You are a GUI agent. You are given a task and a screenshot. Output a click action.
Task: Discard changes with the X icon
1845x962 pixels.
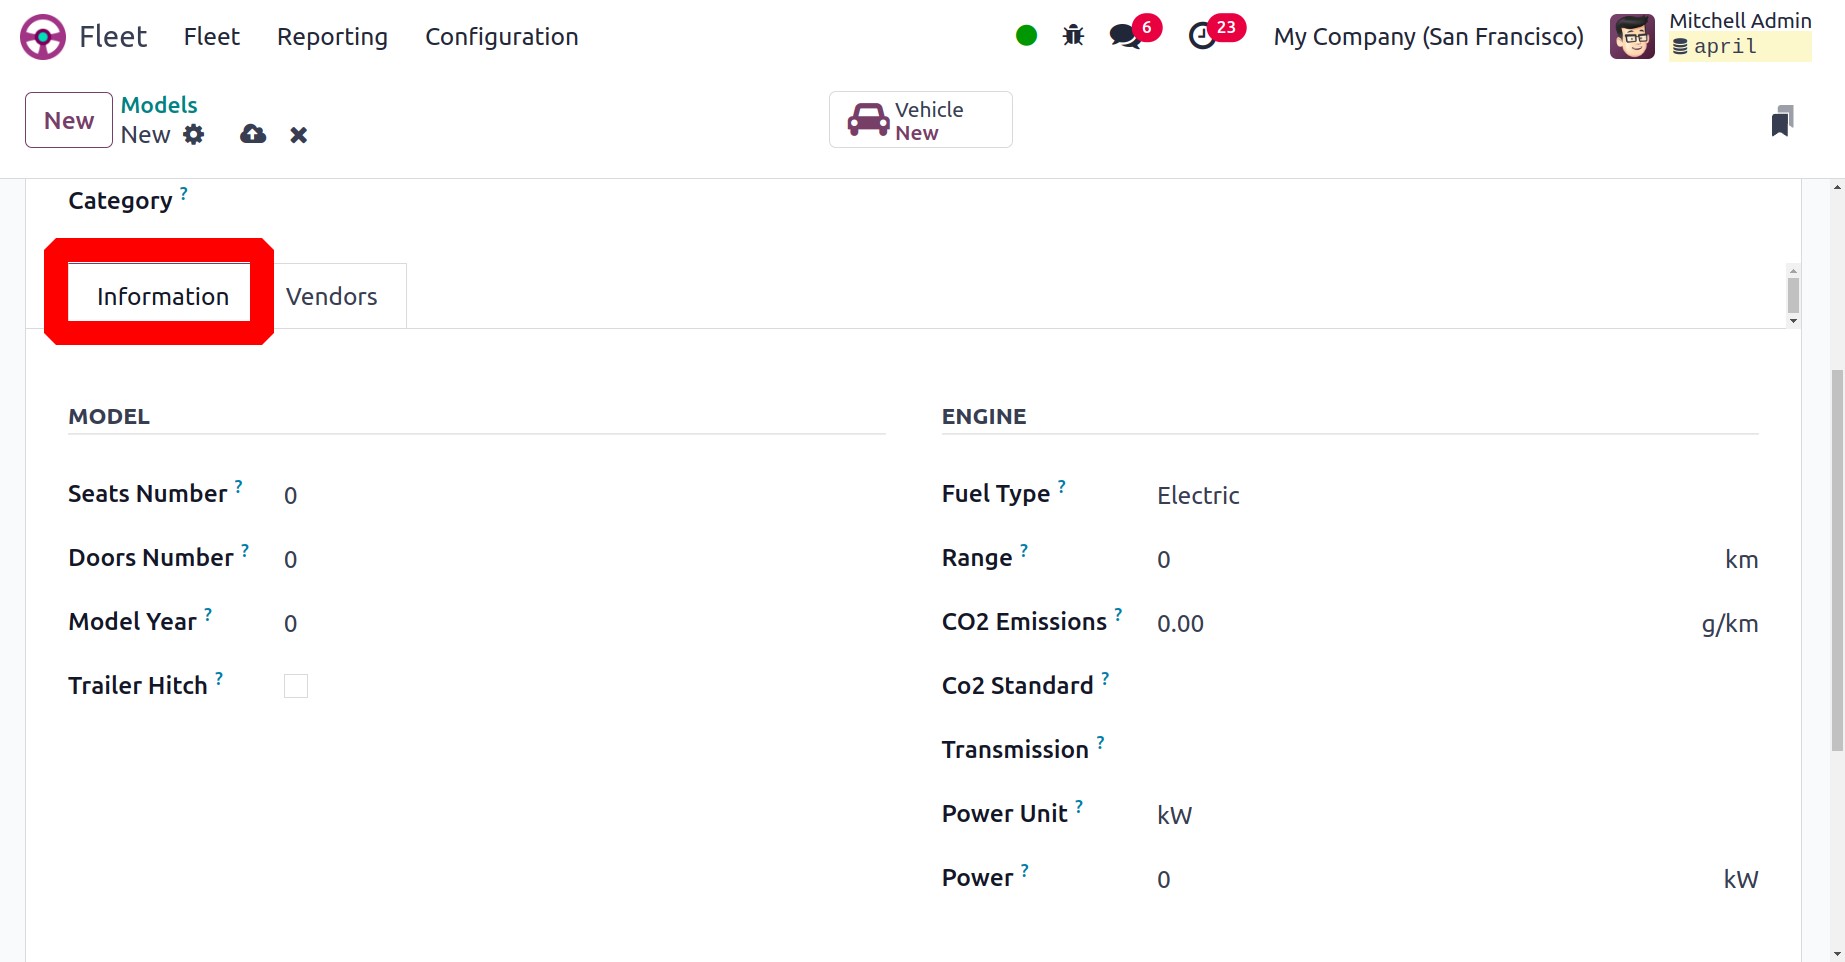(x=298, y=135)
